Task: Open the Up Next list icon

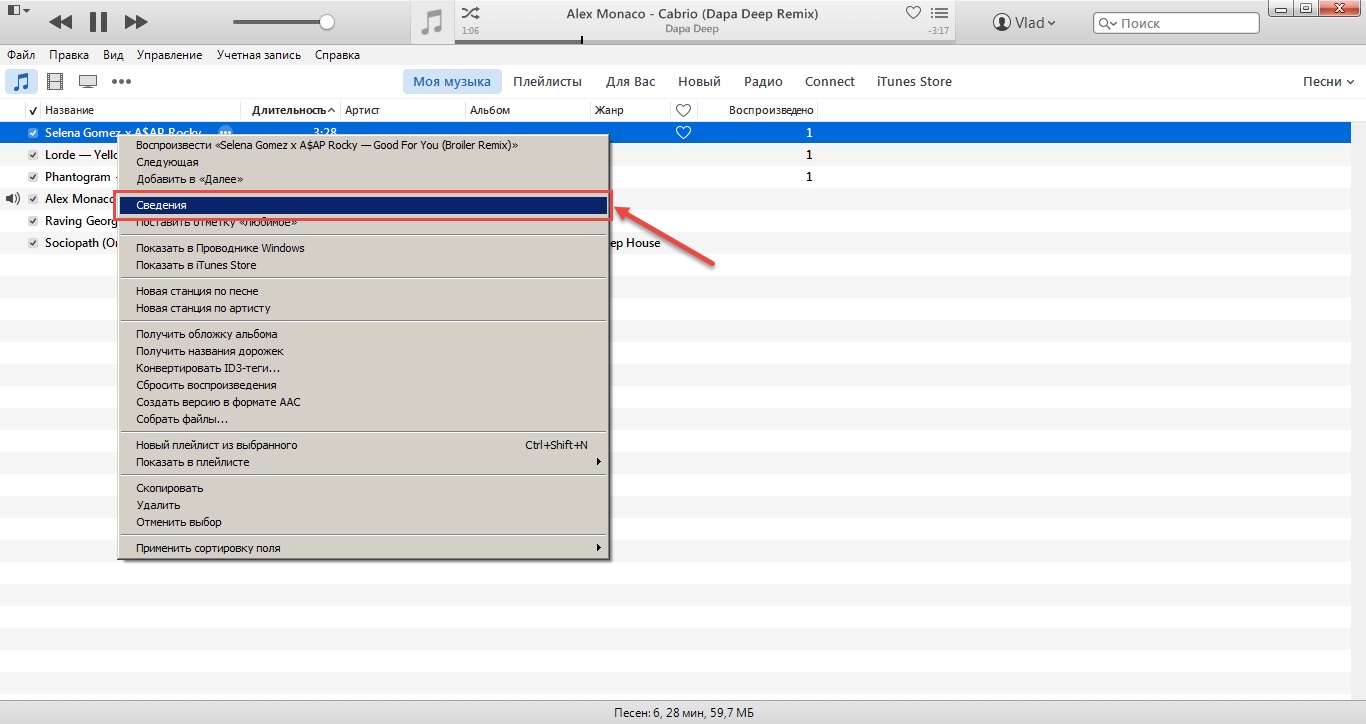Action: point(938,13)
